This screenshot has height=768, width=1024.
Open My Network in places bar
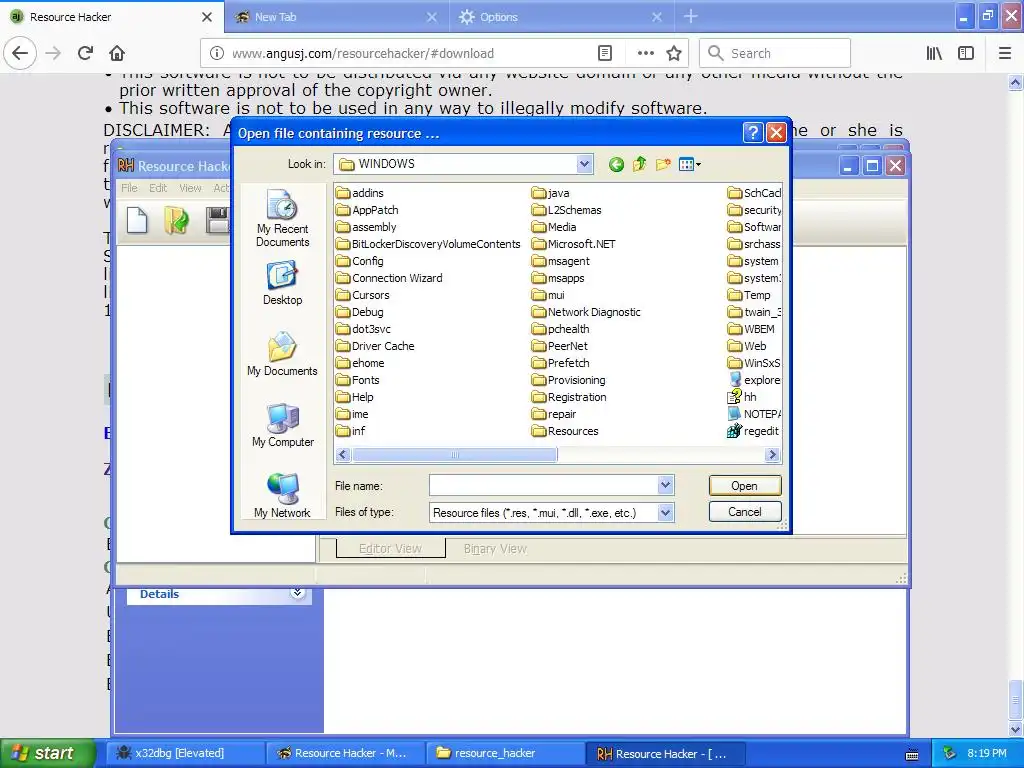tap(282, 496)
